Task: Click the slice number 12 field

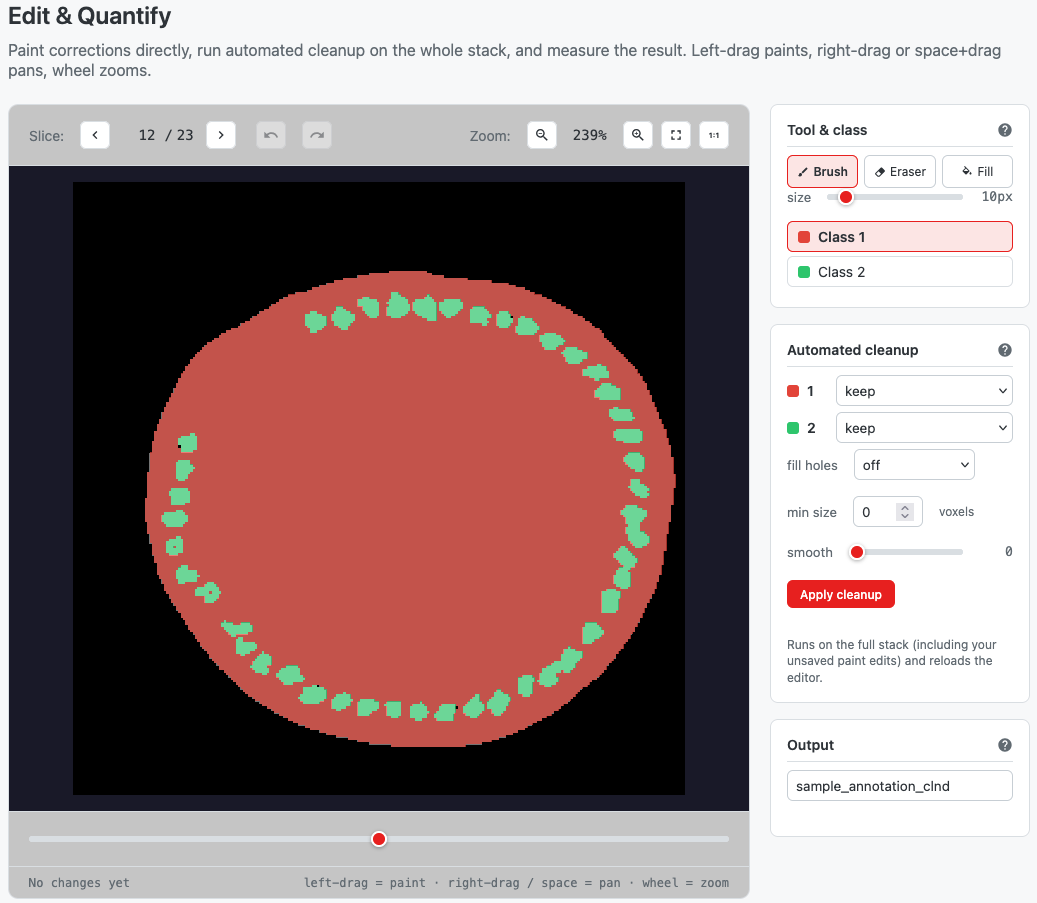Action: coord(147,135)
